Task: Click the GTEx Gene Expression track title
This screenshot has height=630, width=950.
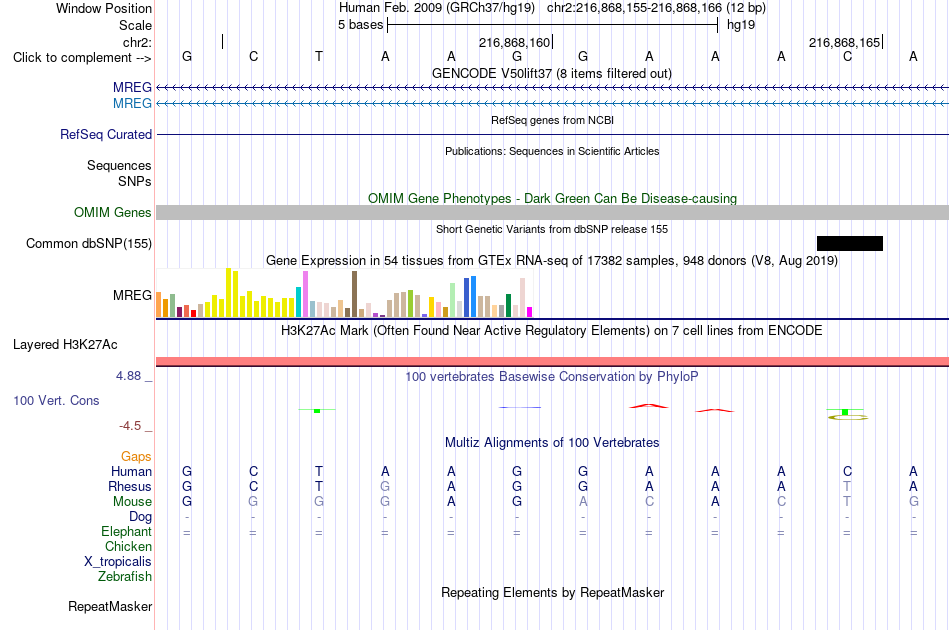Action: click(552, 261)
